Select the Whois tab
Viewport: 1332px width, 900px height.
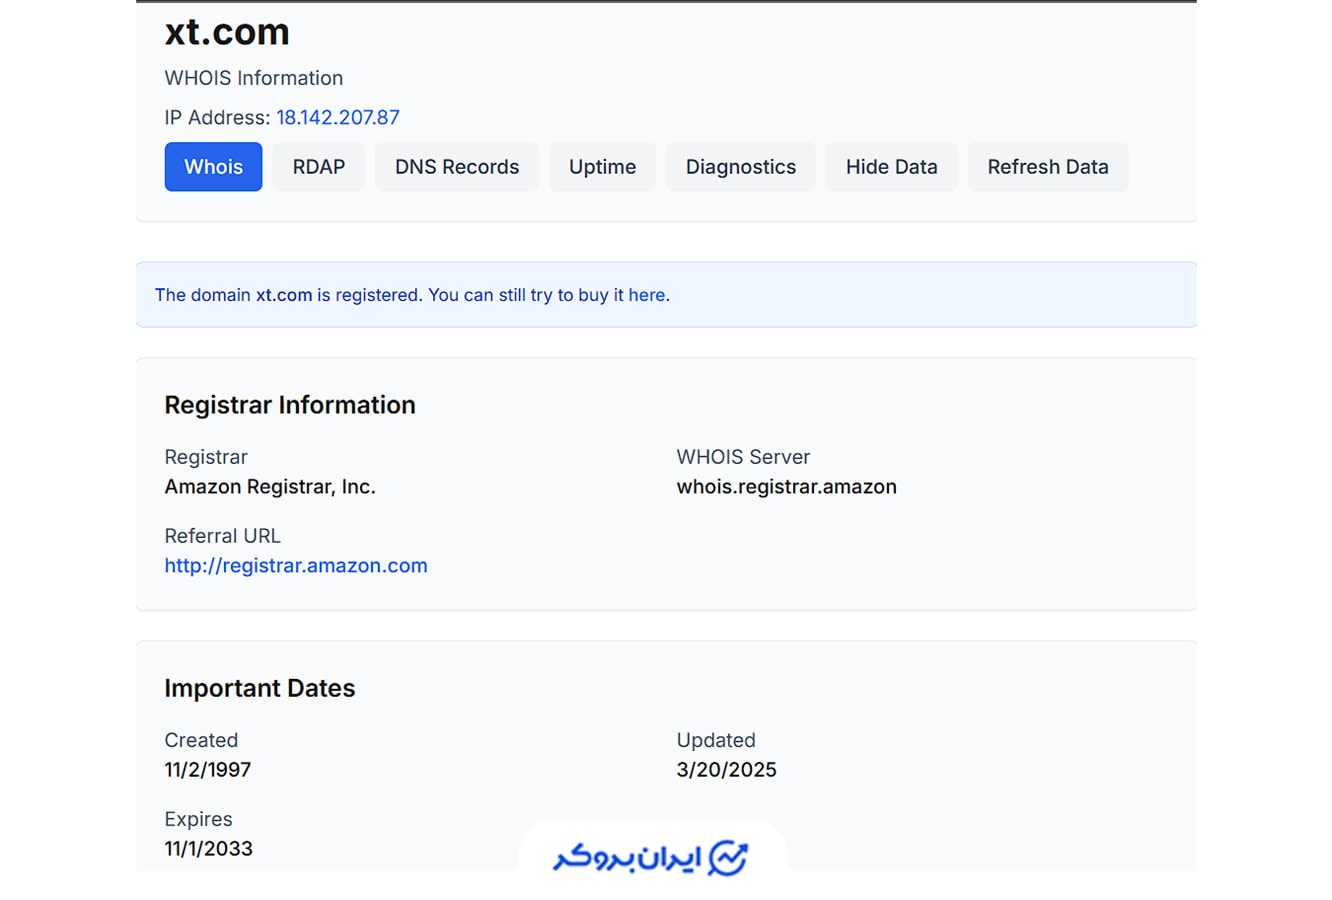point(213,167)
